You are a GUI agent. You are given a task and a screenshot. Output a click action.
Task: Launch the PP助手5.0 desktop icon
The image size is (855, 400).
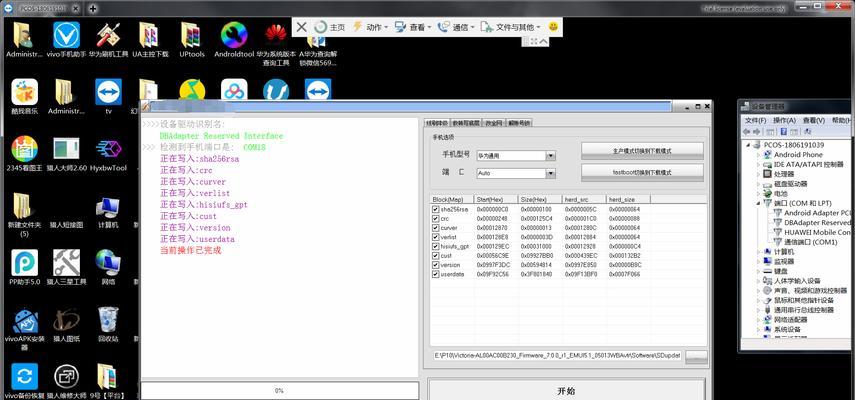(25, 268)
